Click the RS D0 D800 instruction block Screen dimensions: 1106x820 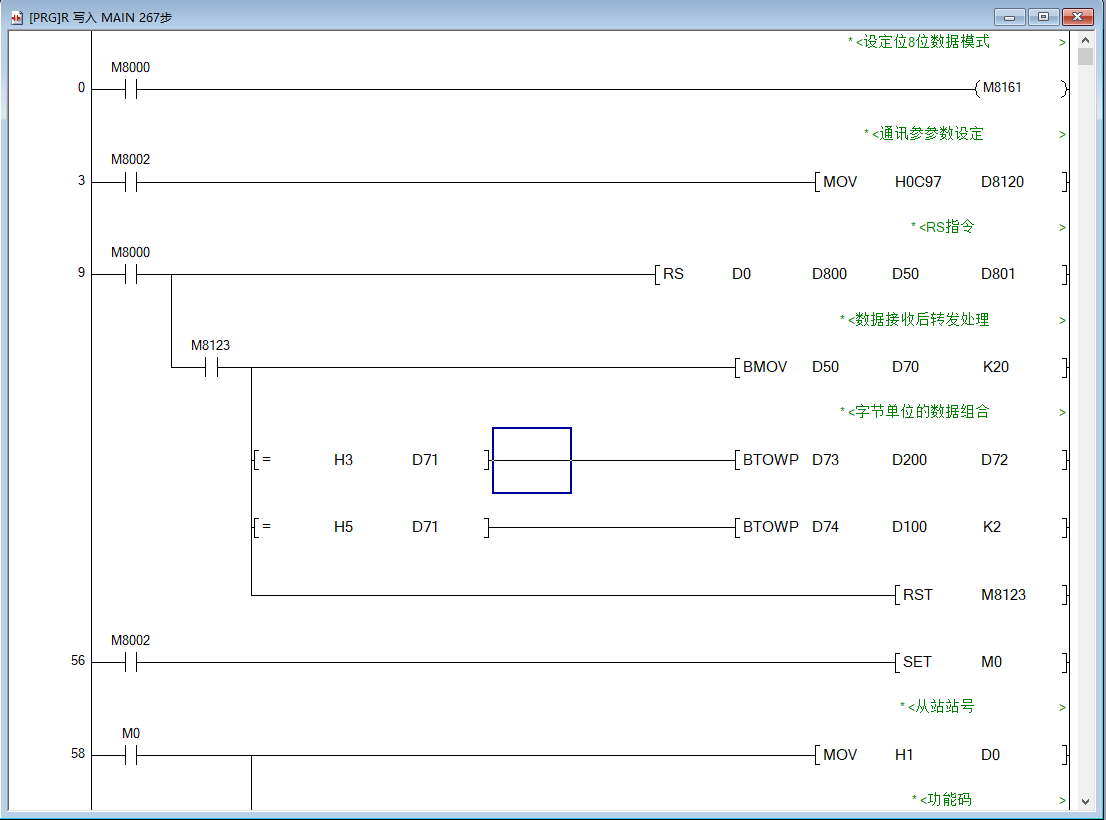point(860,274)
